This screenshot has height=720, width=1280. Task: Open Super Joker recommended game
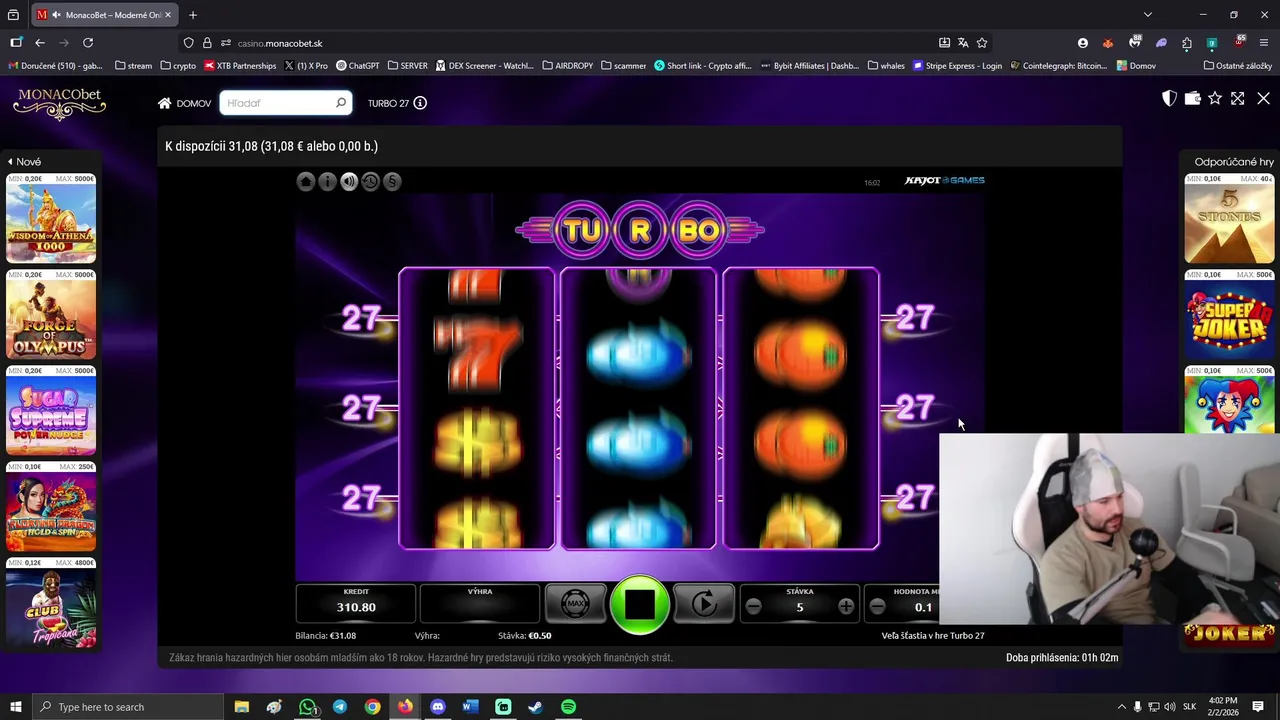1229,315
